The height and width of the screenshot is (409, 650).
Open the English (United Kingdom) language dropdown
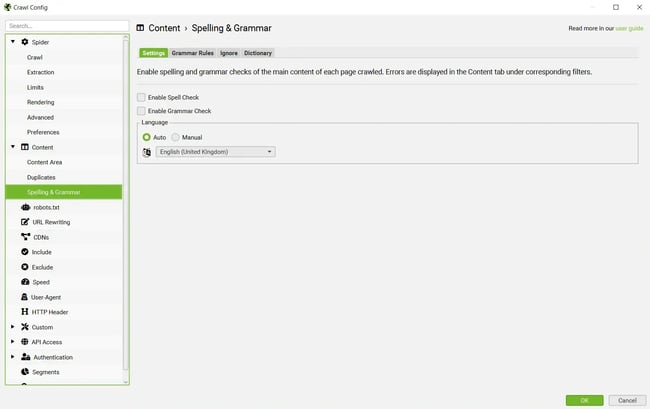click(215, 152)
